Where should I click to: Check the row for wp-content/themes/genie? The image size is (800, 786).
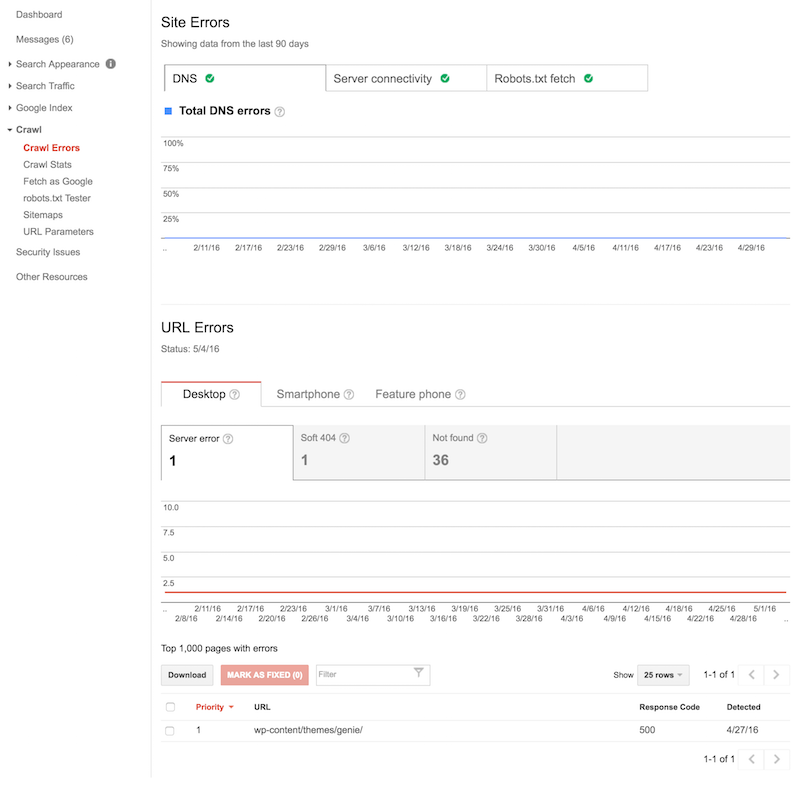171,730
